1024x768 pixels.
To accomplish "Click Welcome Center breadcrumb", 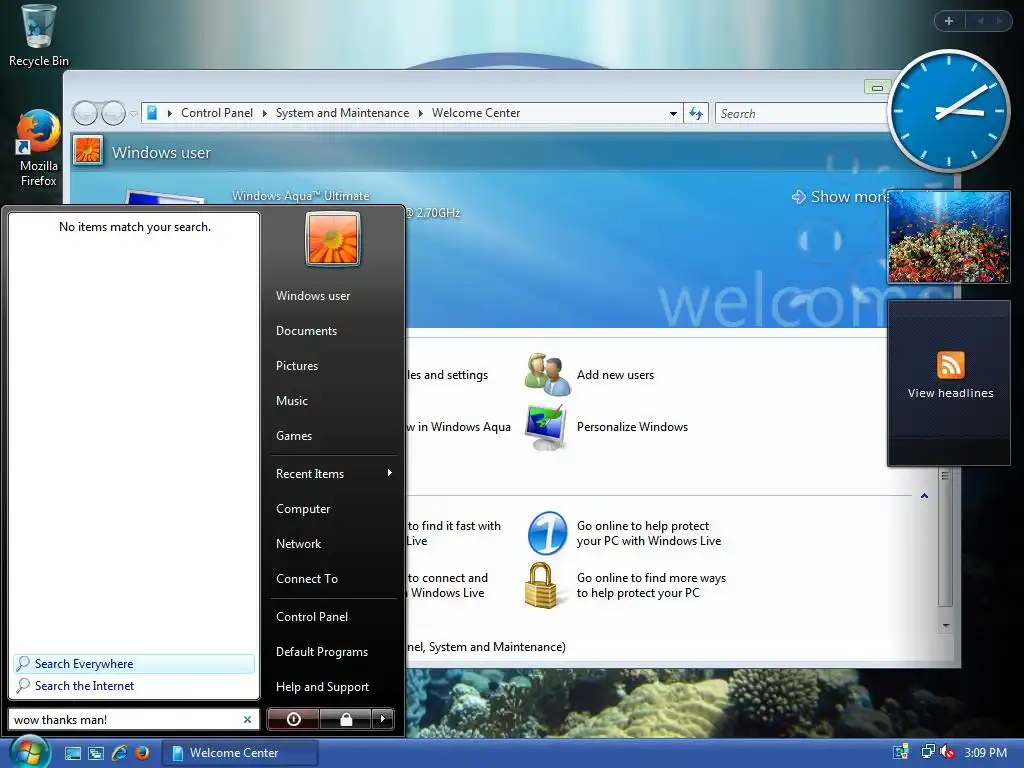I will point(476,113).
